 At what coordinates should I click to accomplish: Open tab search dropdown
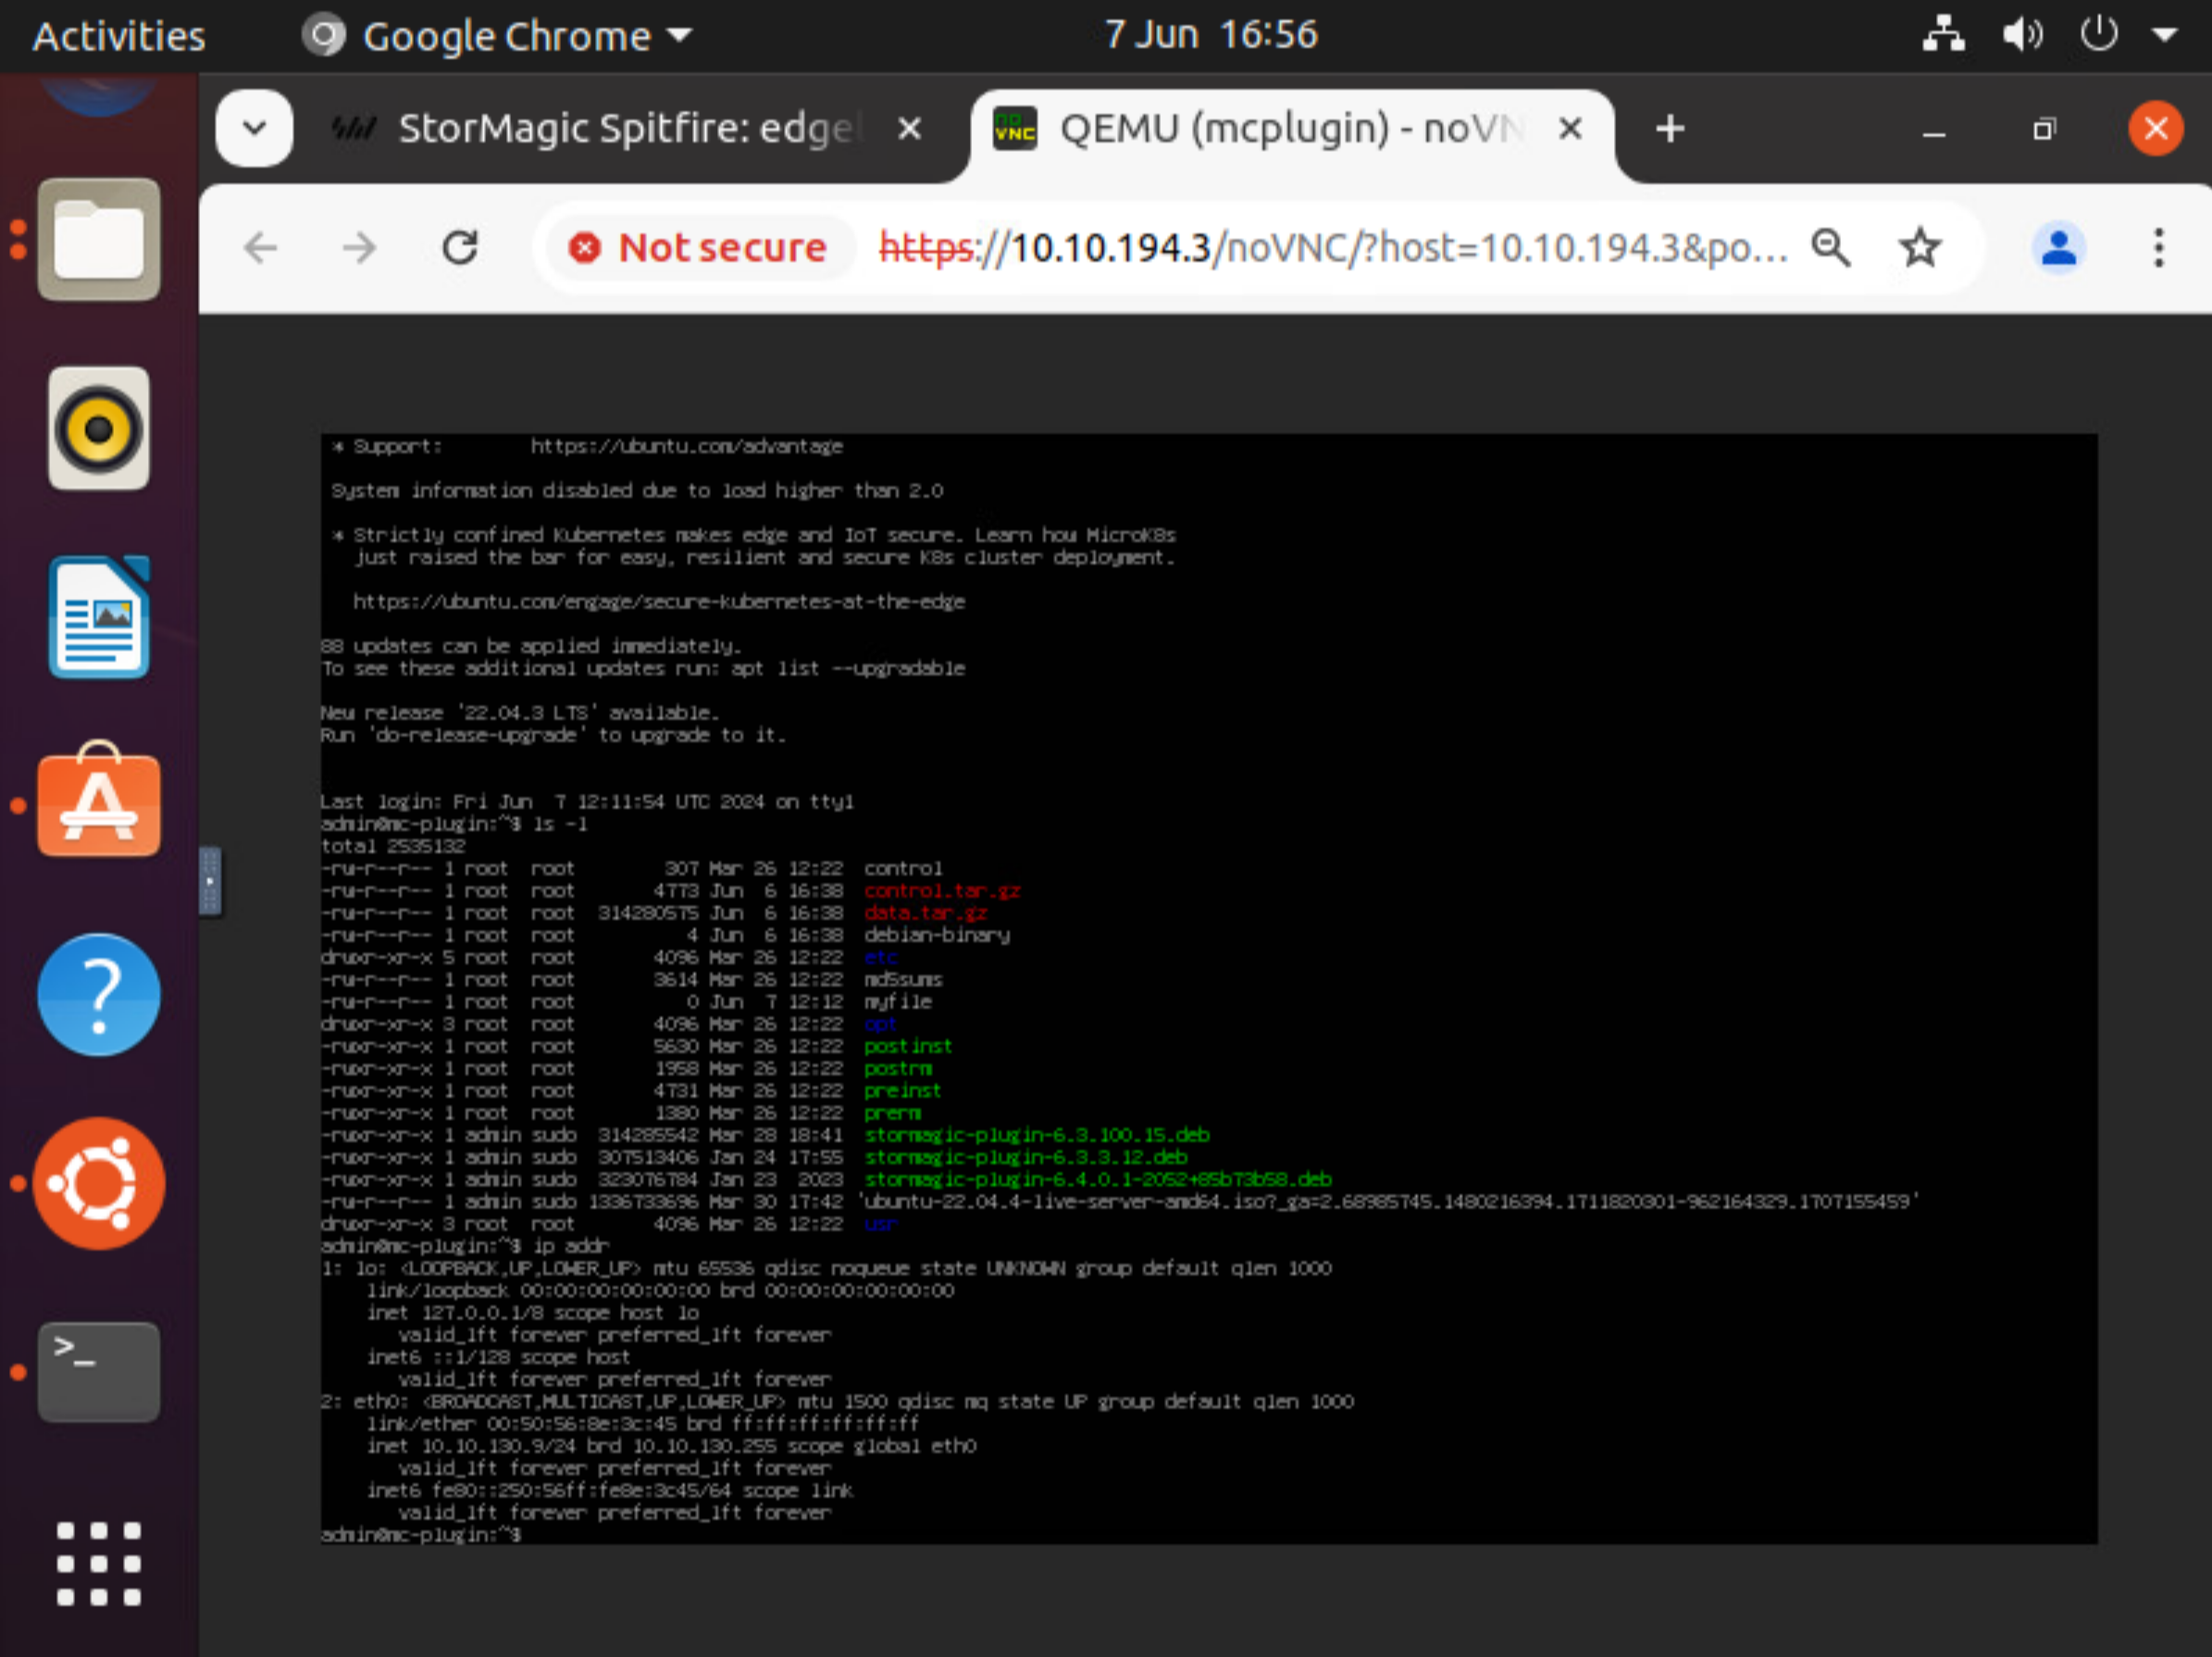point(254,128)
